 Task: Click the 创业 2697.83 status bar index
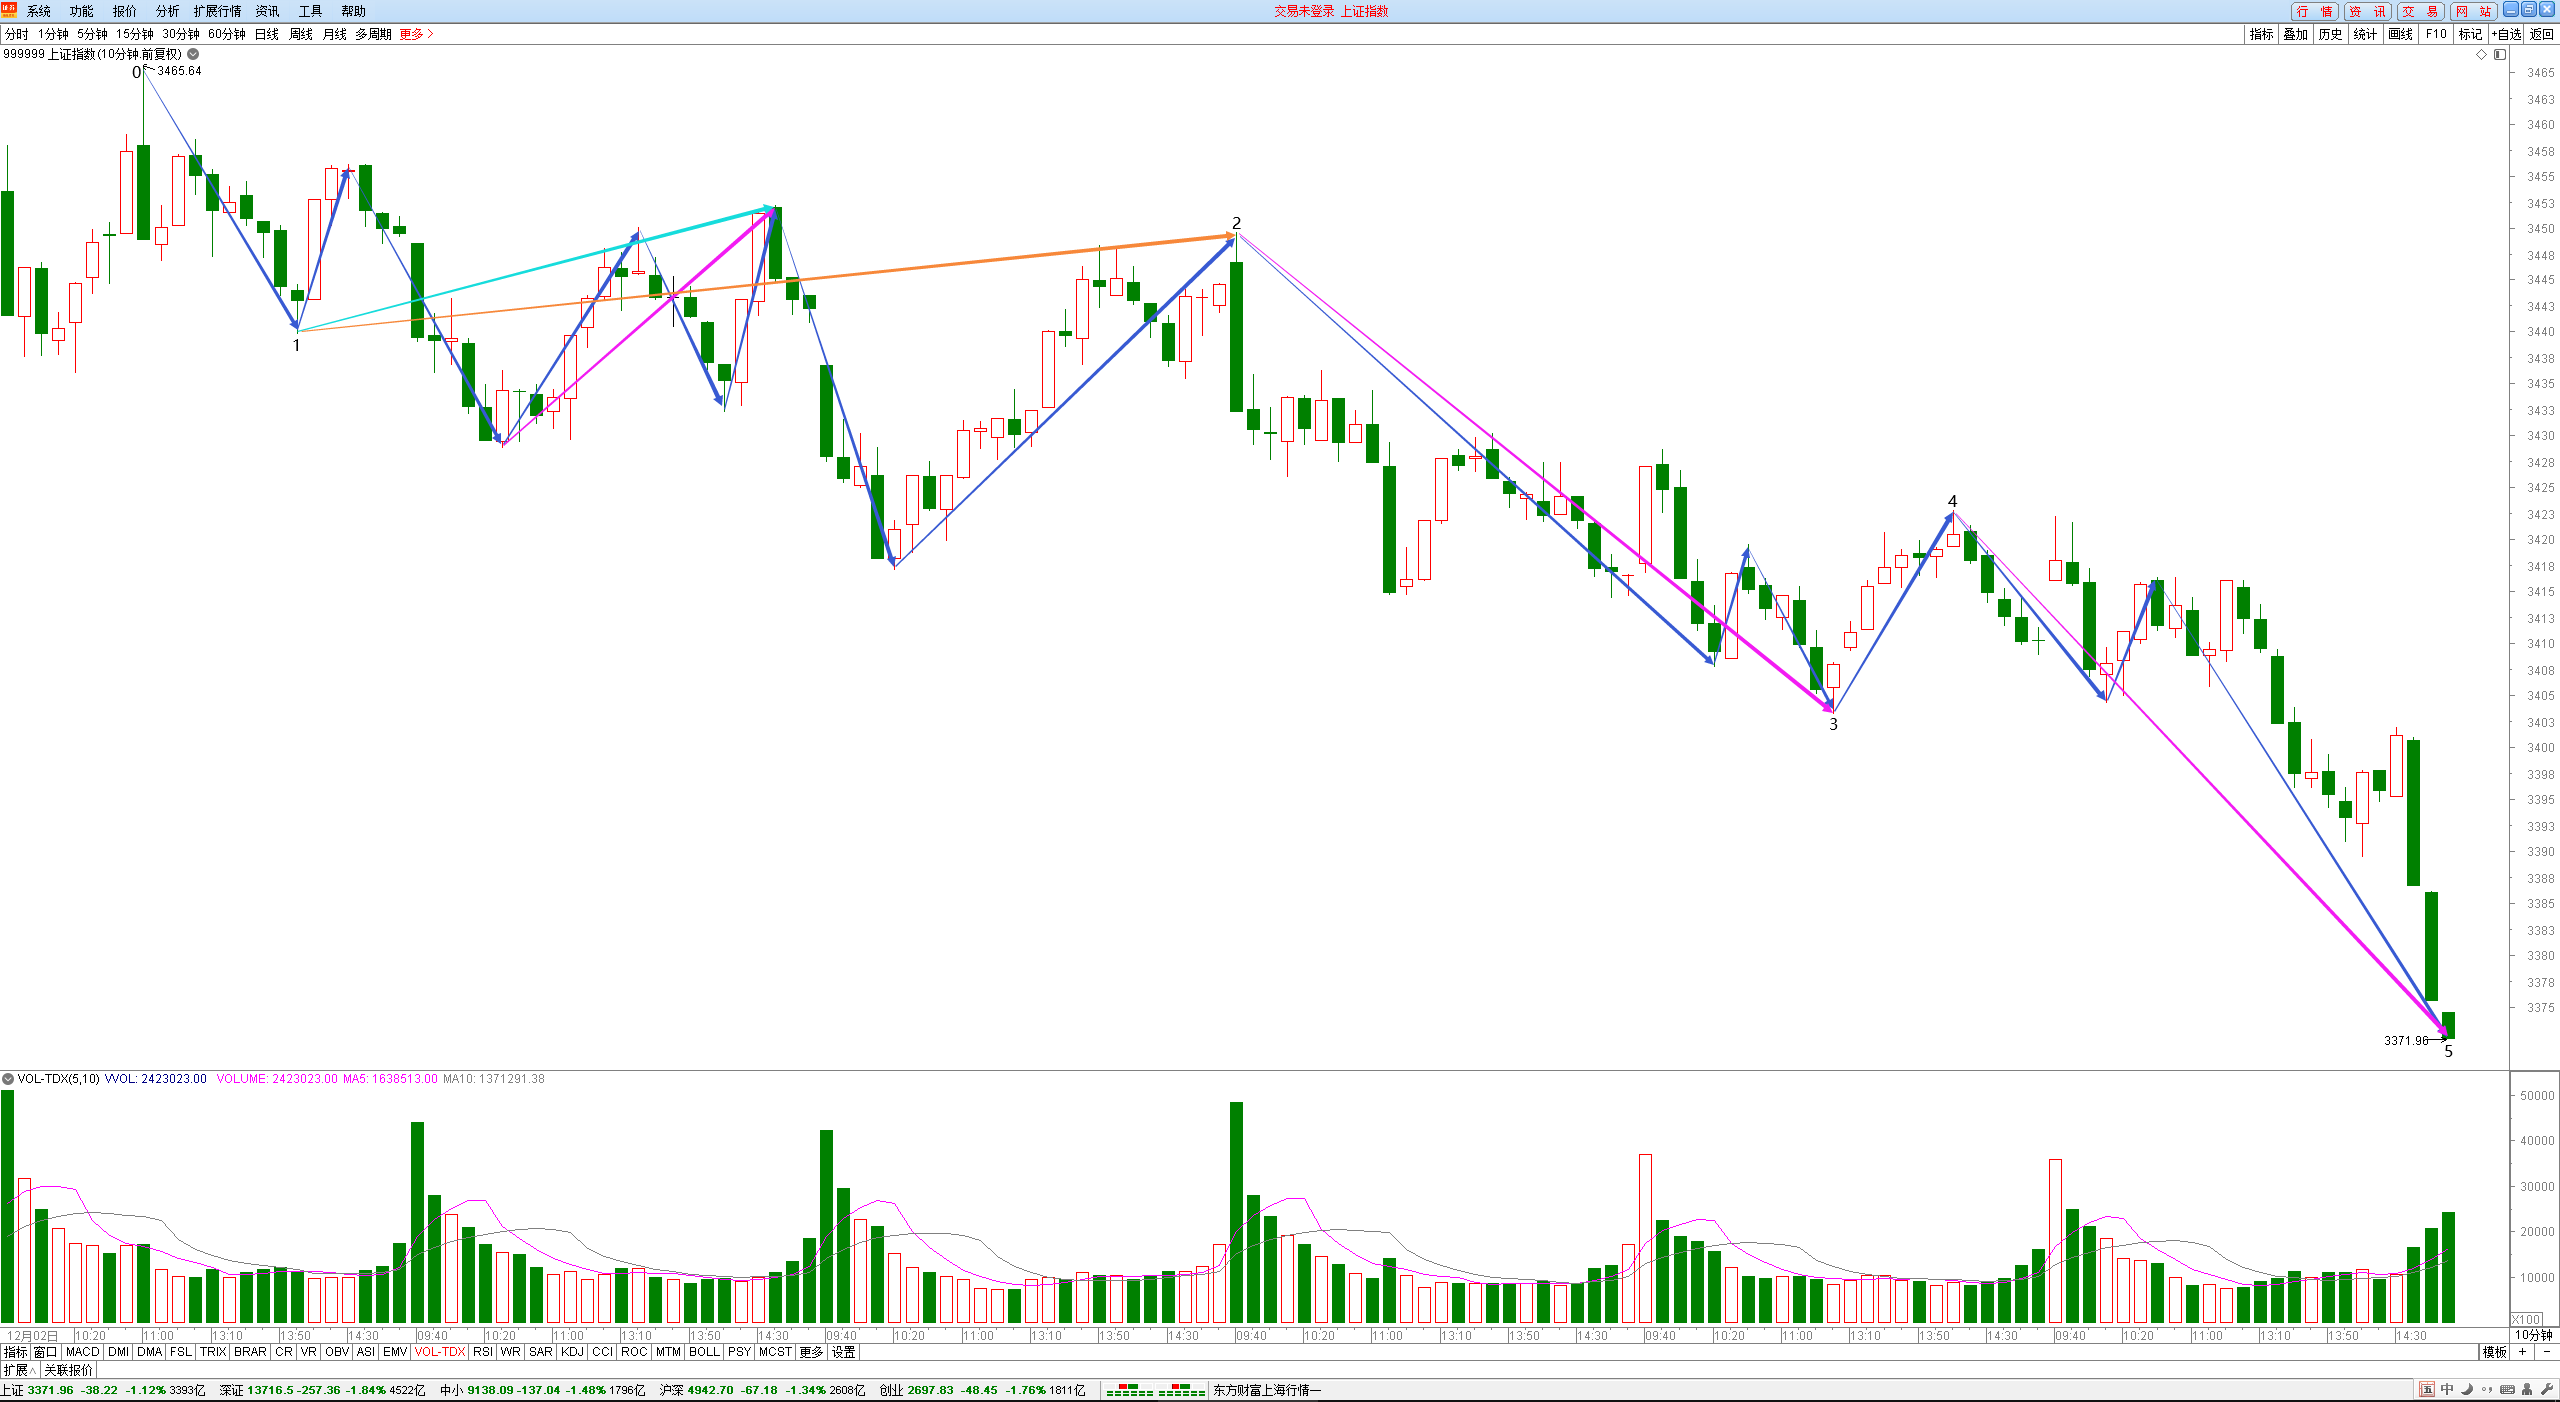tap(982, 1390)
